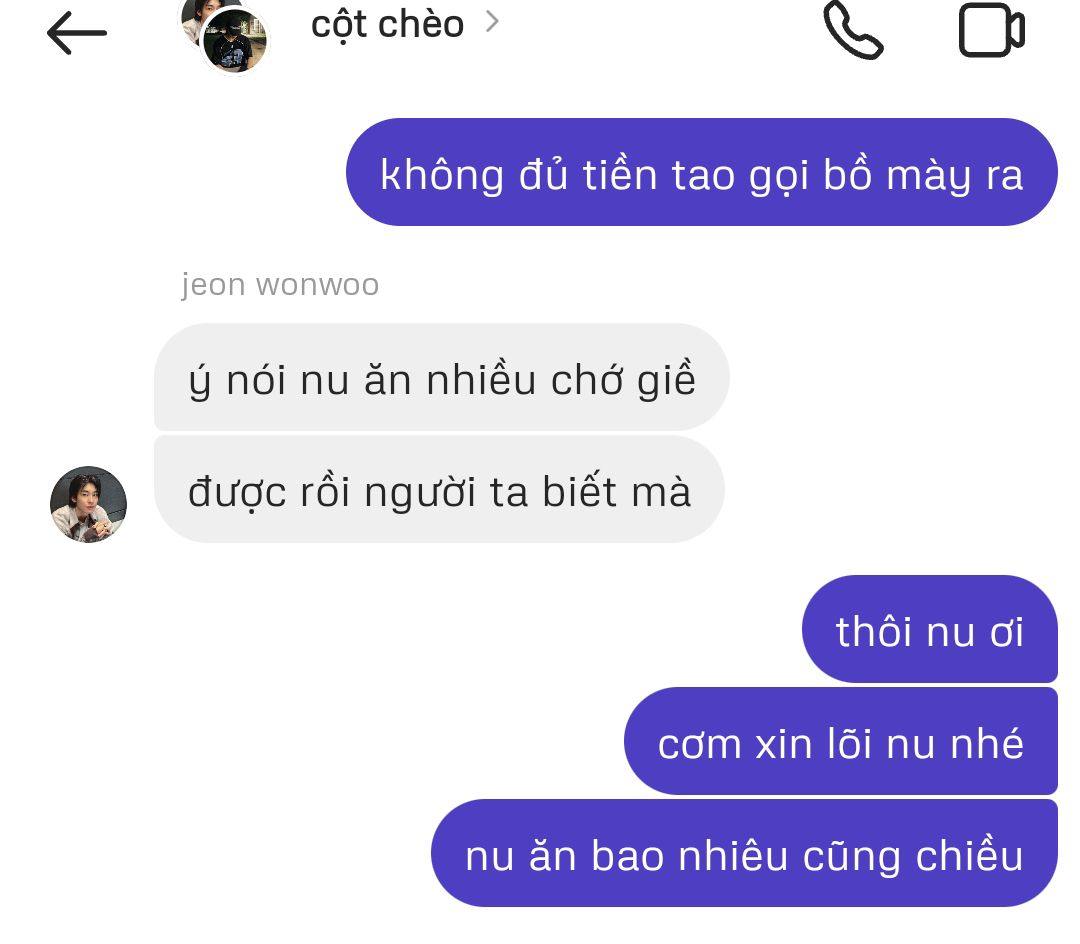Tap the "thôi nu ơi" message
This screenshot has width=1080, height=944.
pyautogui.click(x=930, y=629)
